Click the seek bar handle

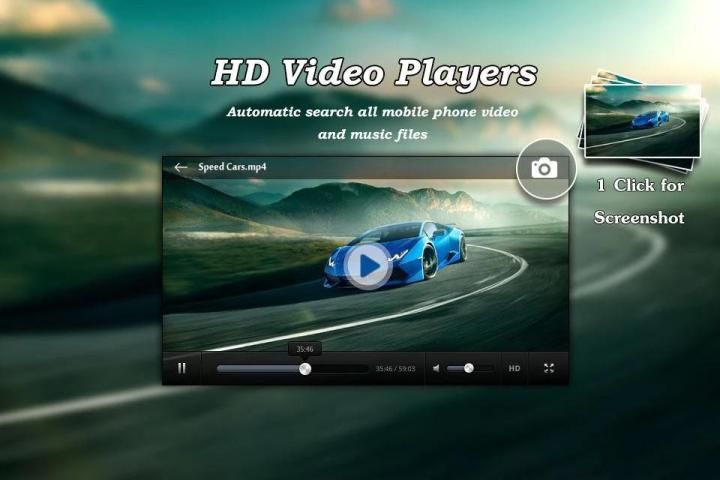coord(305,368)
